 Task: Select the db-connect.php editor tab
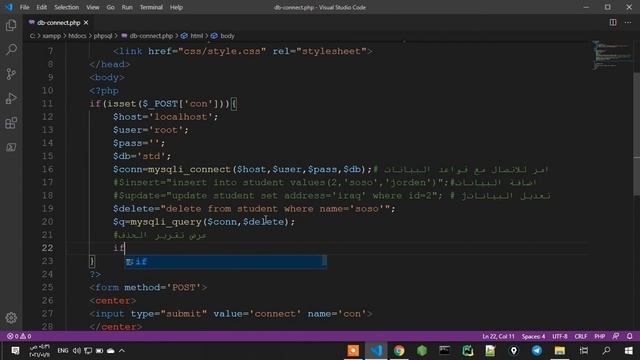coord(58,23)
